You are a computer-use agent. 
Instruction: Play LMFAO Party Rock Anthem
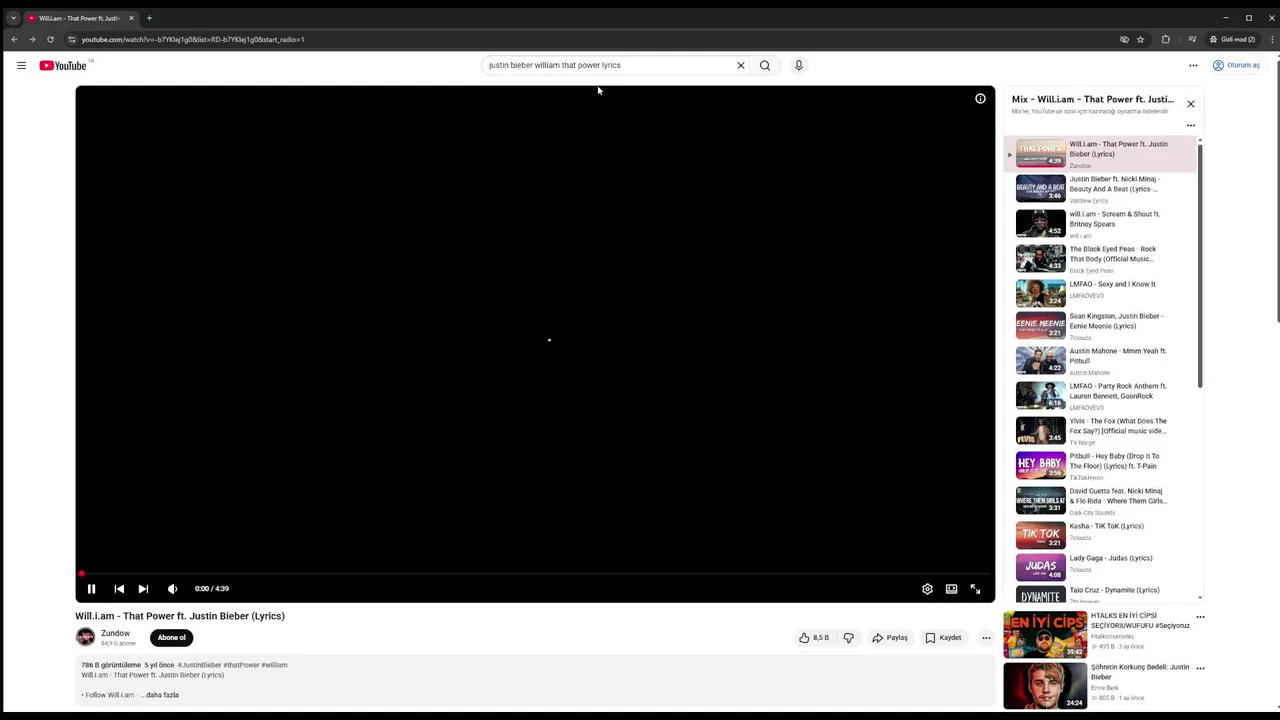pyautogui.click(x=1100, y=396)
